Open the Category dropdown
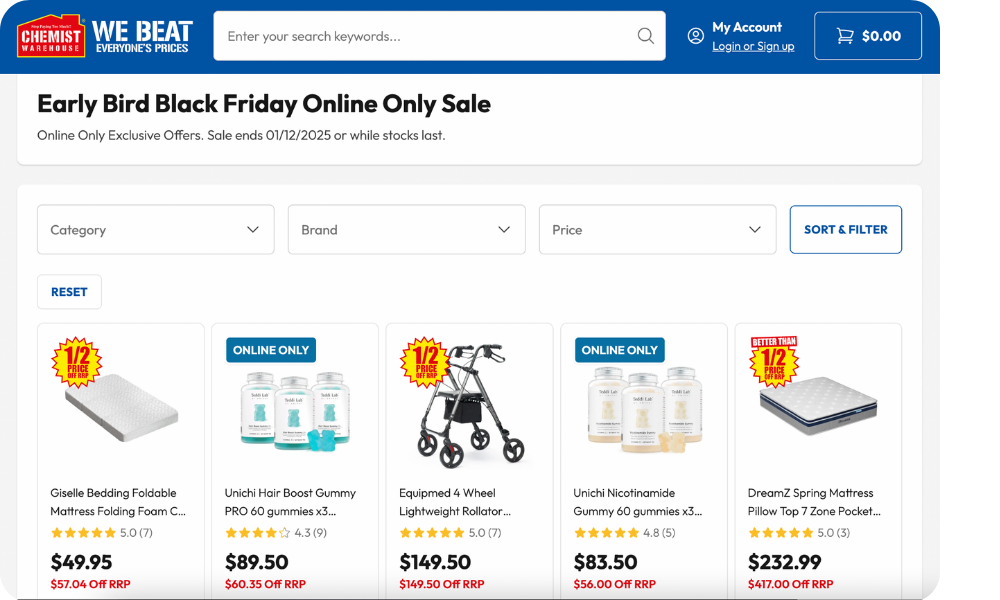Screen dimensions: 1000x600 pyautogui.click(x=155, y=229)
